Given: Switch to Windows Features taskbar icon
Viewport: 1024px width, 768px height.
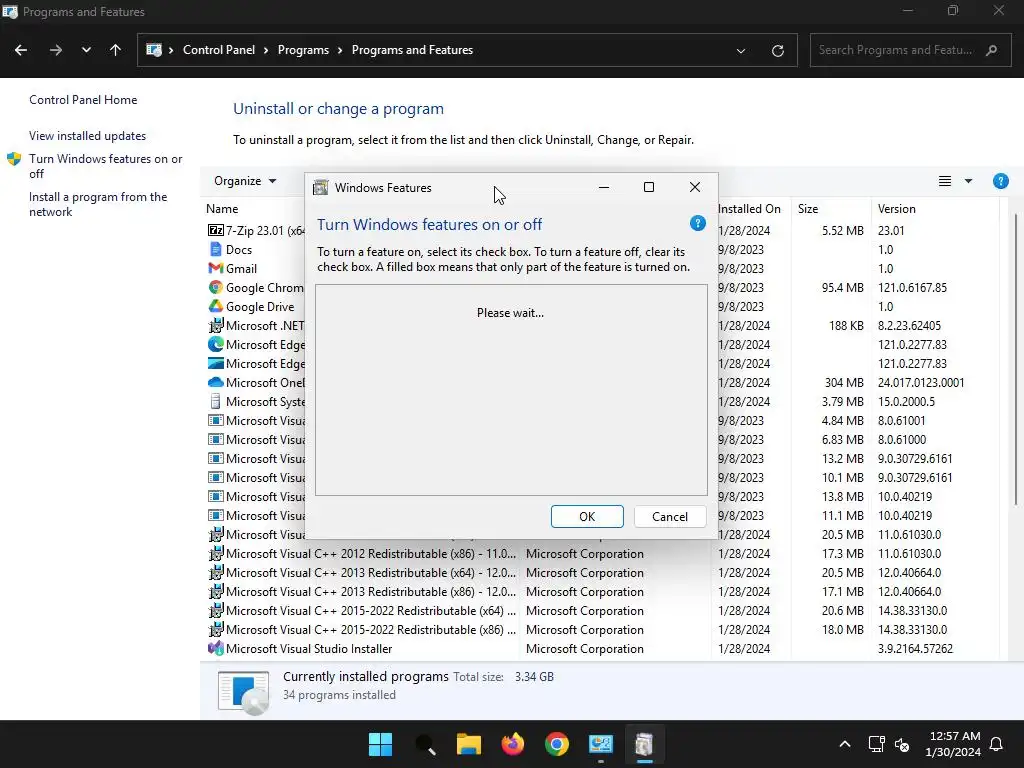Looking at the screenshot, I should pos(644,744).
